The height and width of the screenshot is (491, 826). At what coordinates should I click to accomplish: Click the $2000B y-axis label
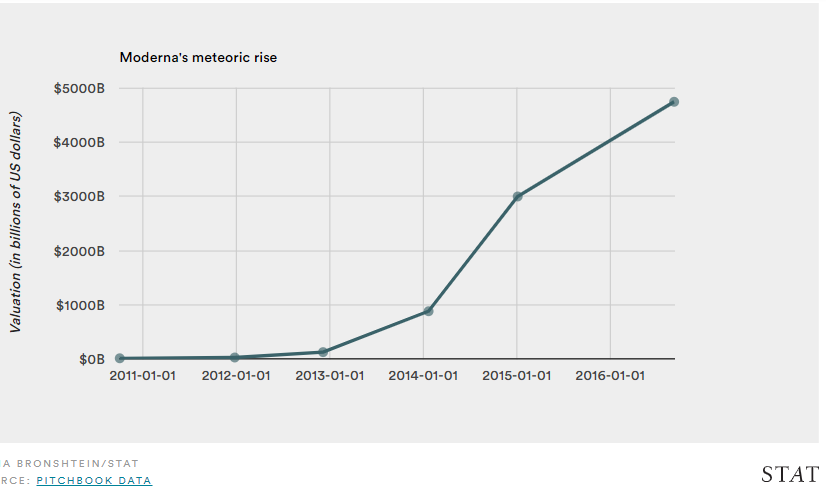coord(79,251)
